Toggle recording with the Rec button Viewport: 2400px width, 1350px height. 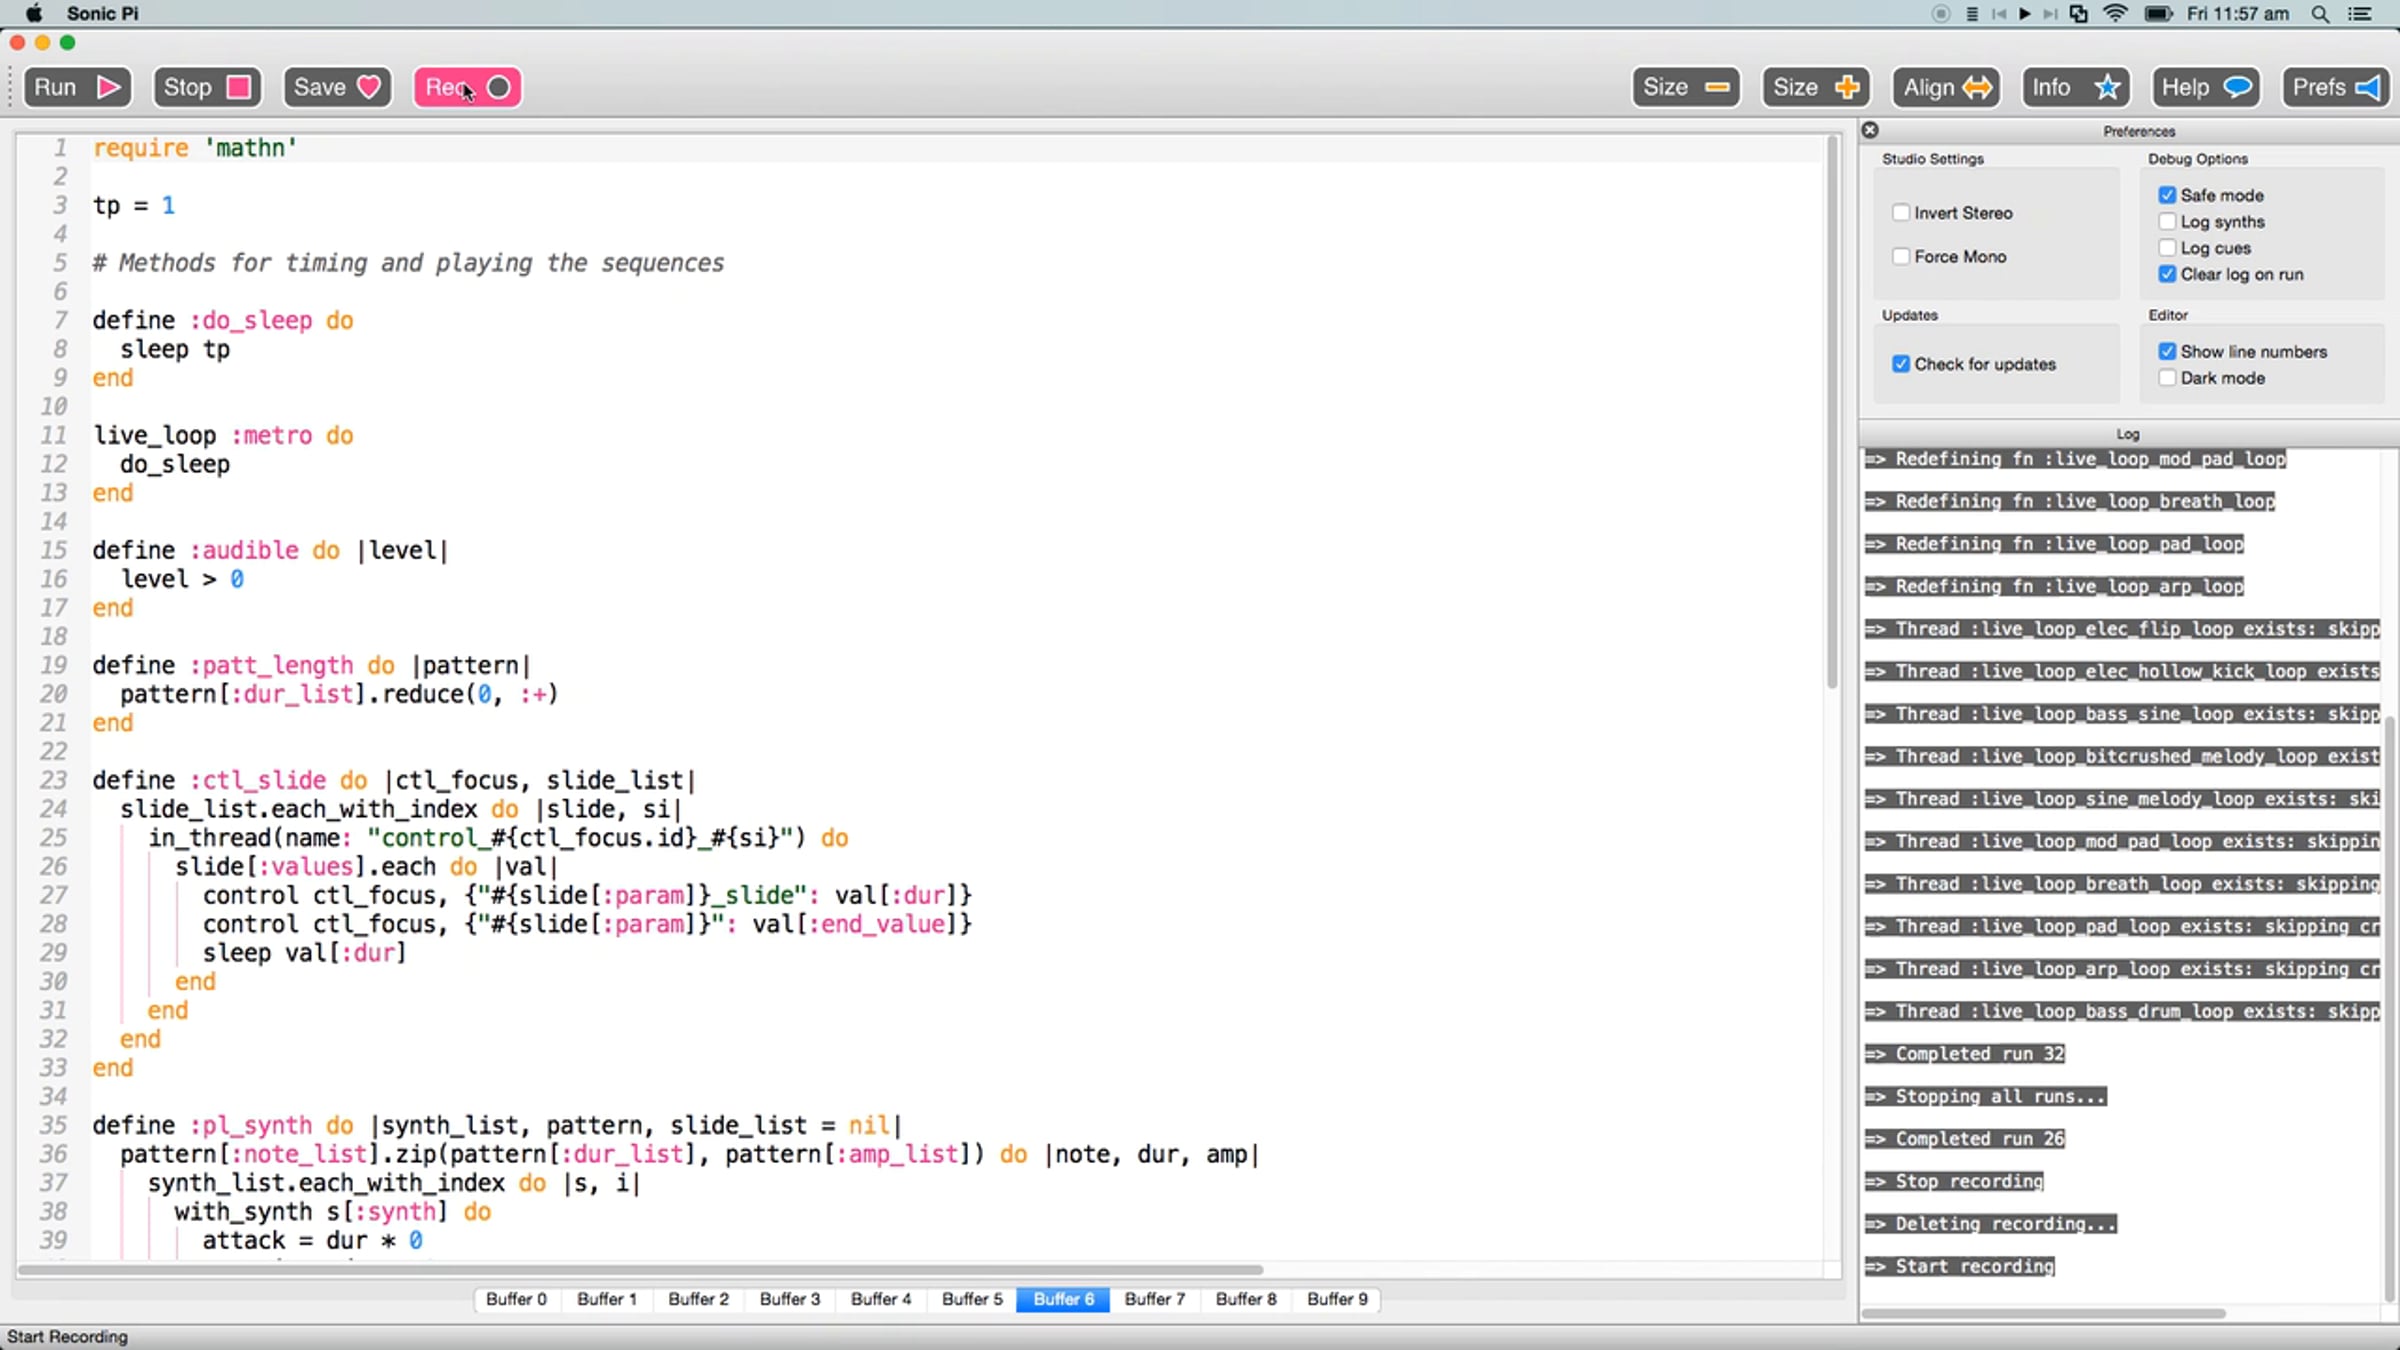(x=468, y=88)
